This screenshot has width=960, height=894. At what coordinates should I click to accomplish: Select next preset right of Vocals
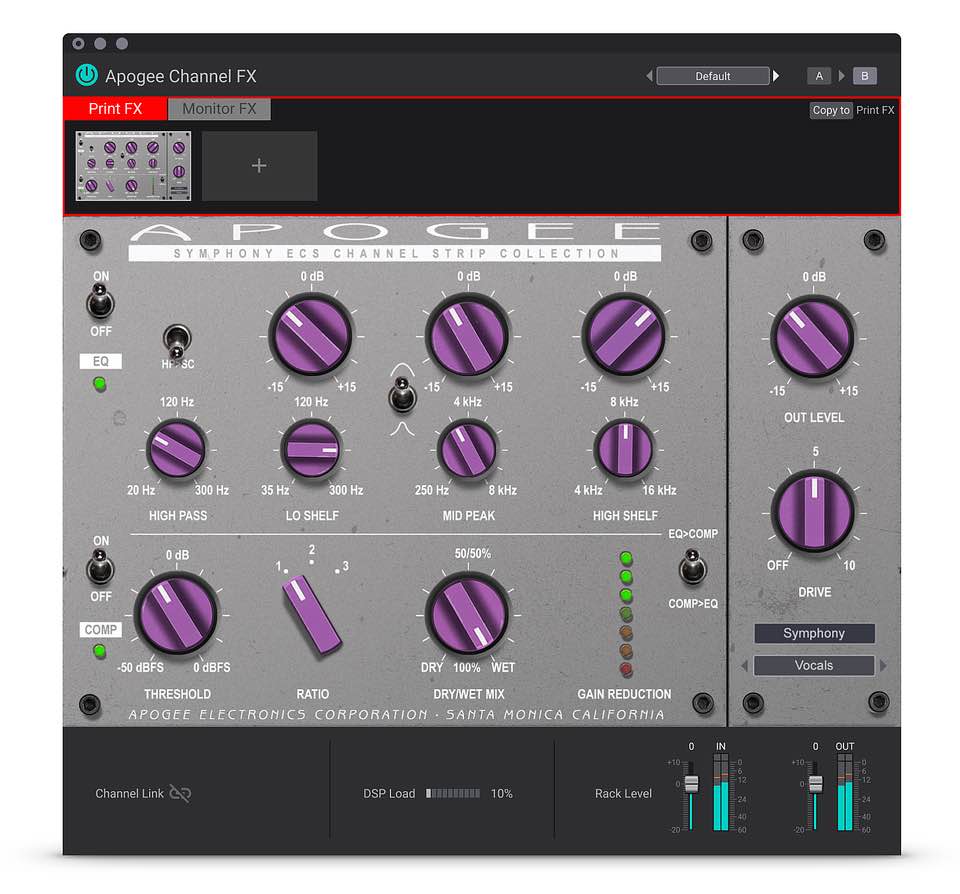tap(883, 666)
